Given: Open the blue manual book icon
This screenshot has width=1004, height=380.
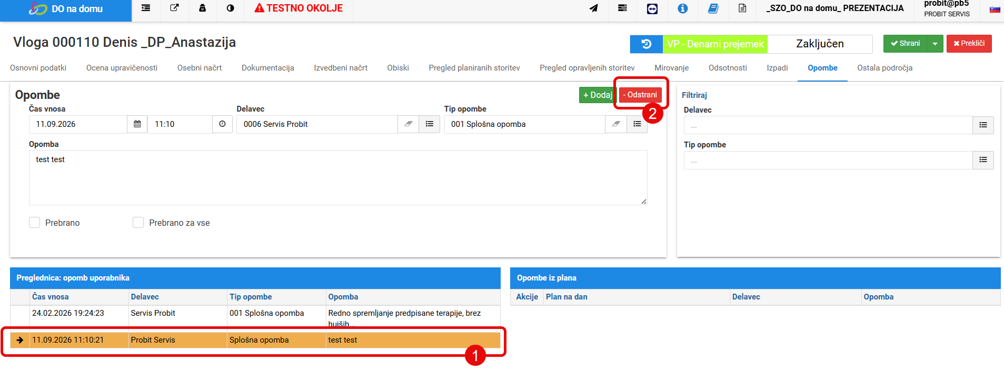Looking at the screenshot, I should 713,9.
